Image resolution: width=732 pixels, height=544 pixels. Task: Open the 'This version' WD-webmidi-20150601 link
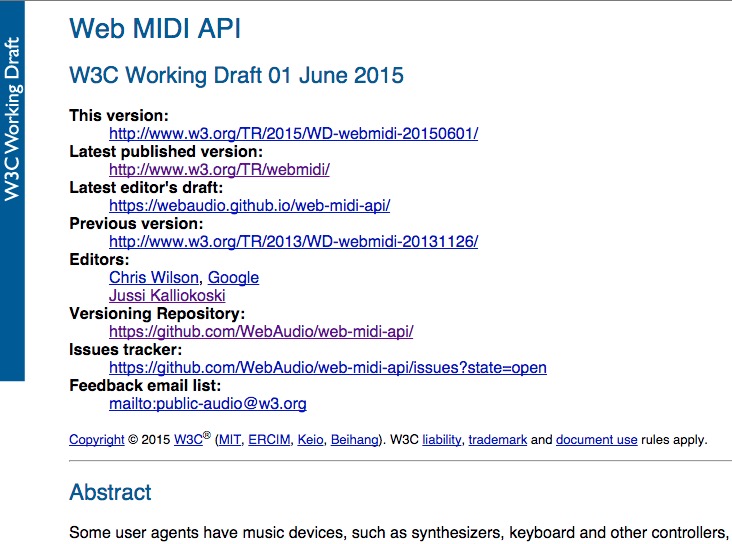(x=294, y=134)
